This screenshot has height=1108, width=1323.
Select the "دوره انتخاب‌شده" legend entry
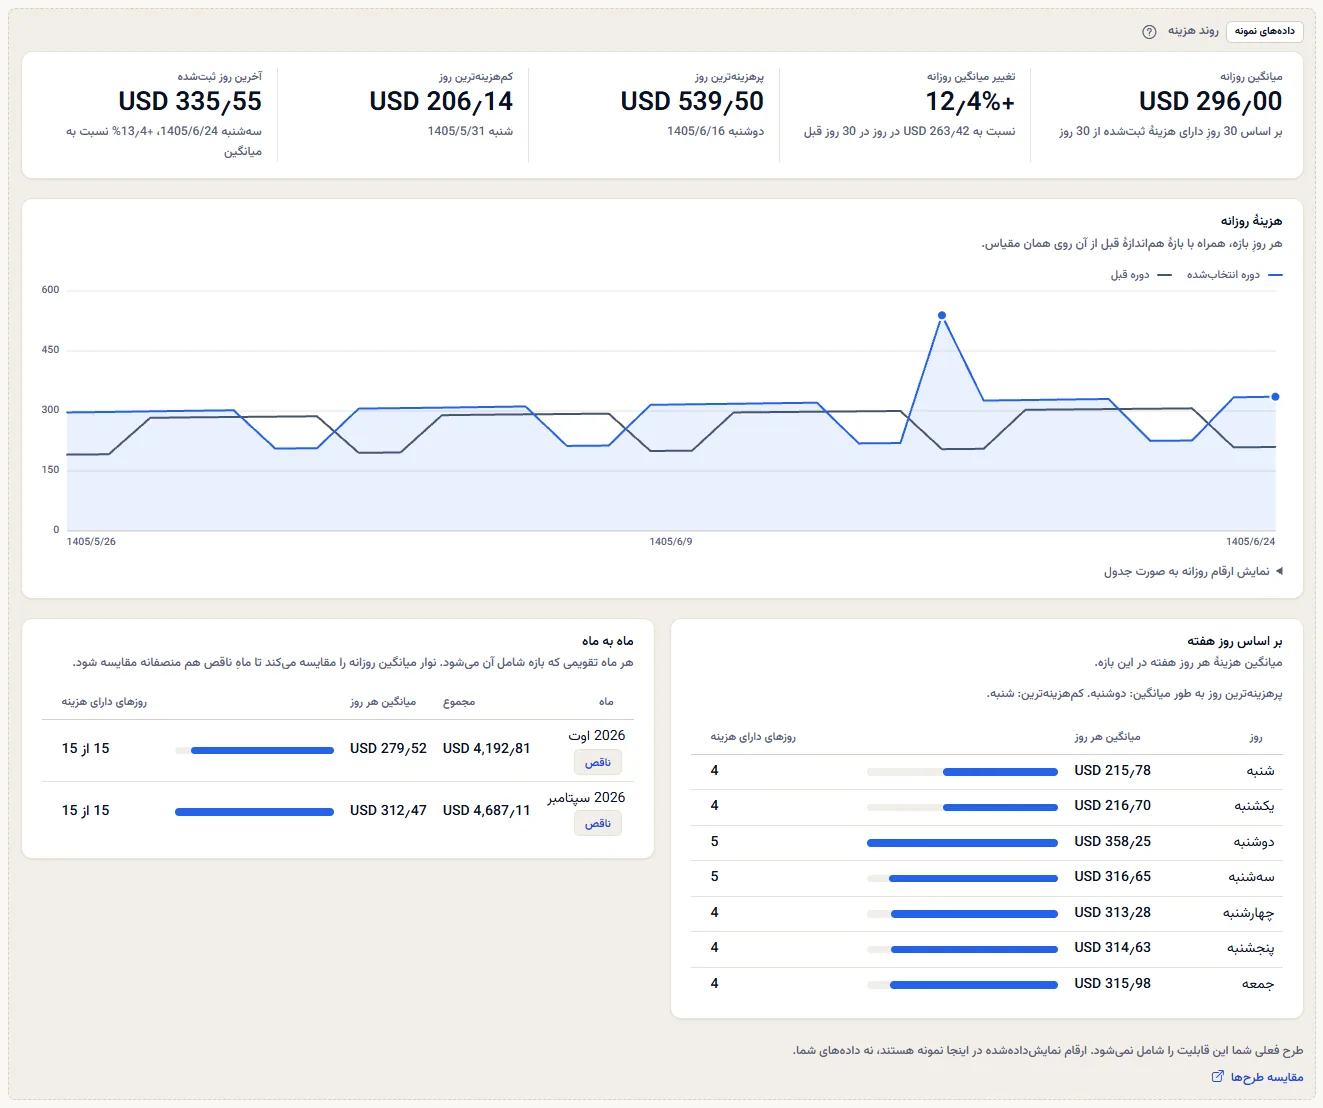1234,275
